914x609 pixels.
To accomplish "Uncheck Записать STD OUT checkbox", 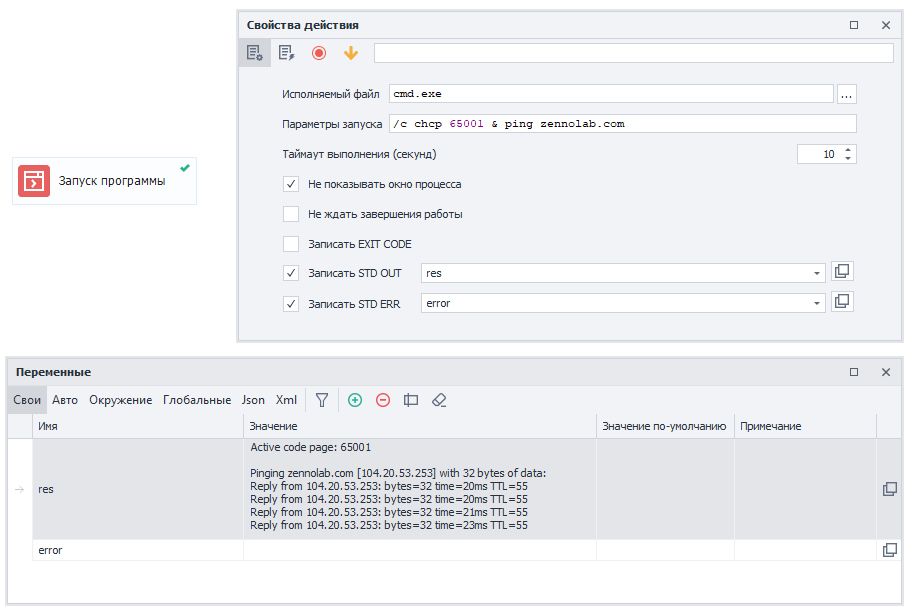I will coord(291,273).
